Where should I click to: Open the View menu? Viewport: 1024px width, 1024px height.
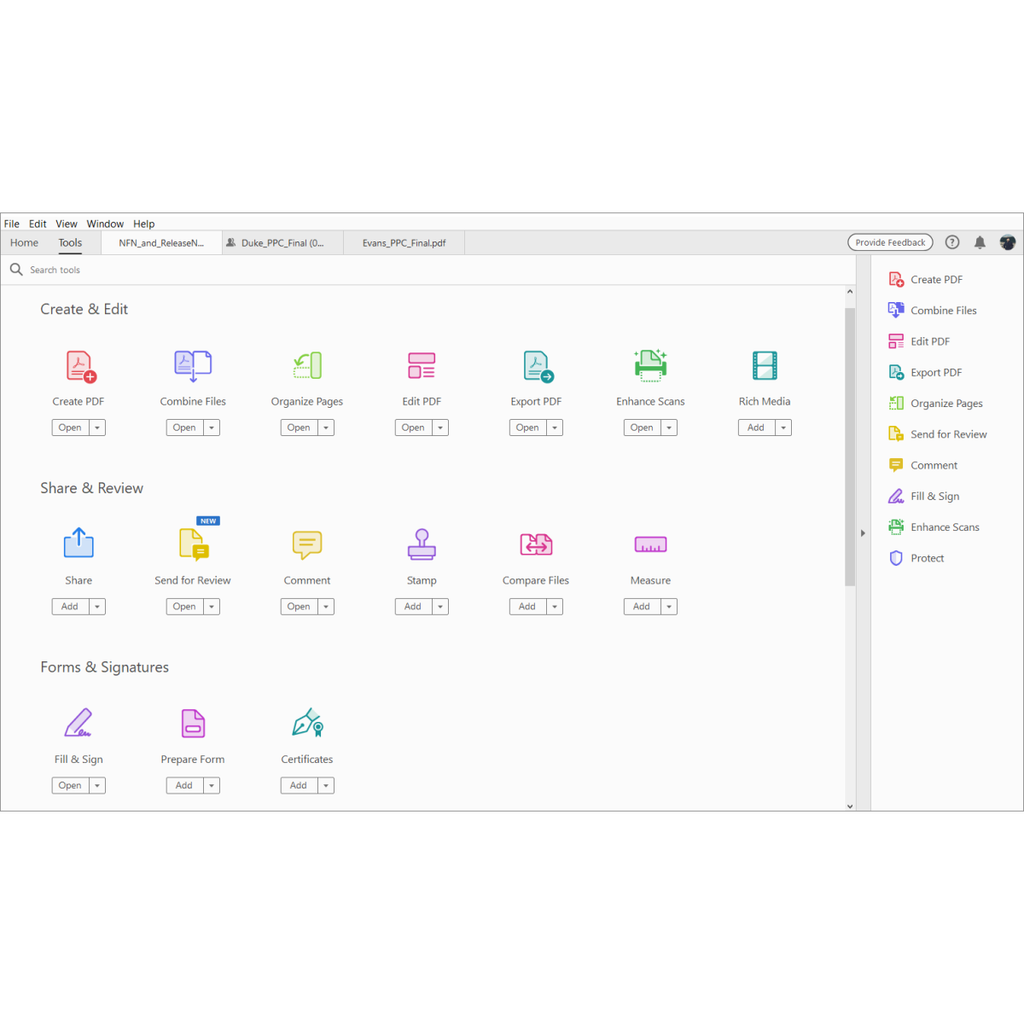click(66, 223)
